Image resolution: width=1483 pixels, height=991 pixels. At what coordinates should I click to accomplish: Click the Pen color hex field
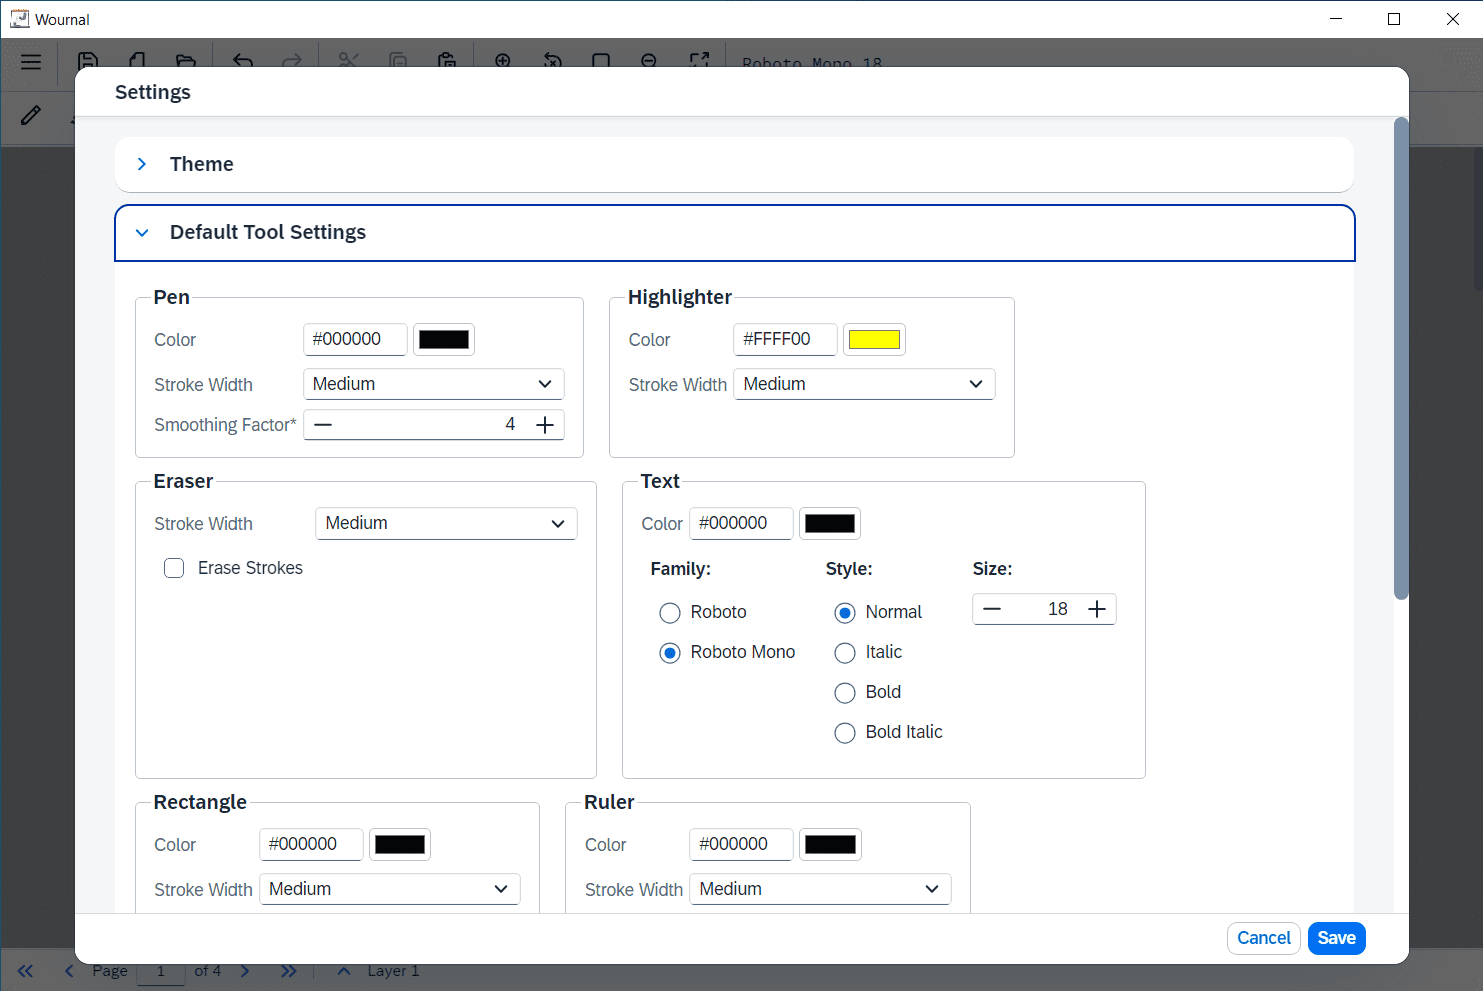pyautogui.click(x=355, y=339)
